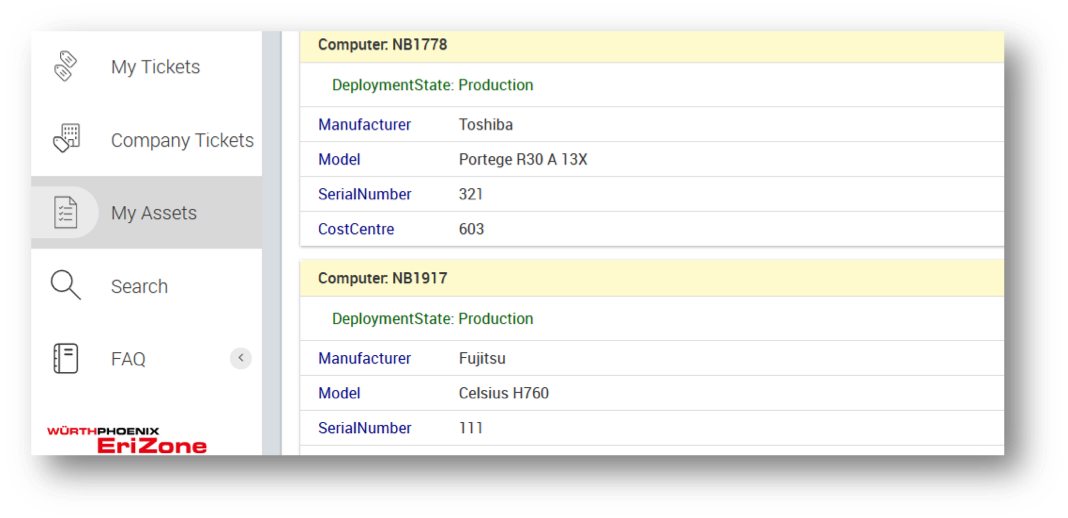Go to the Company Tickets menu label
The image size is (1068, 518).
pyautogui.click(x=182, y=140)
